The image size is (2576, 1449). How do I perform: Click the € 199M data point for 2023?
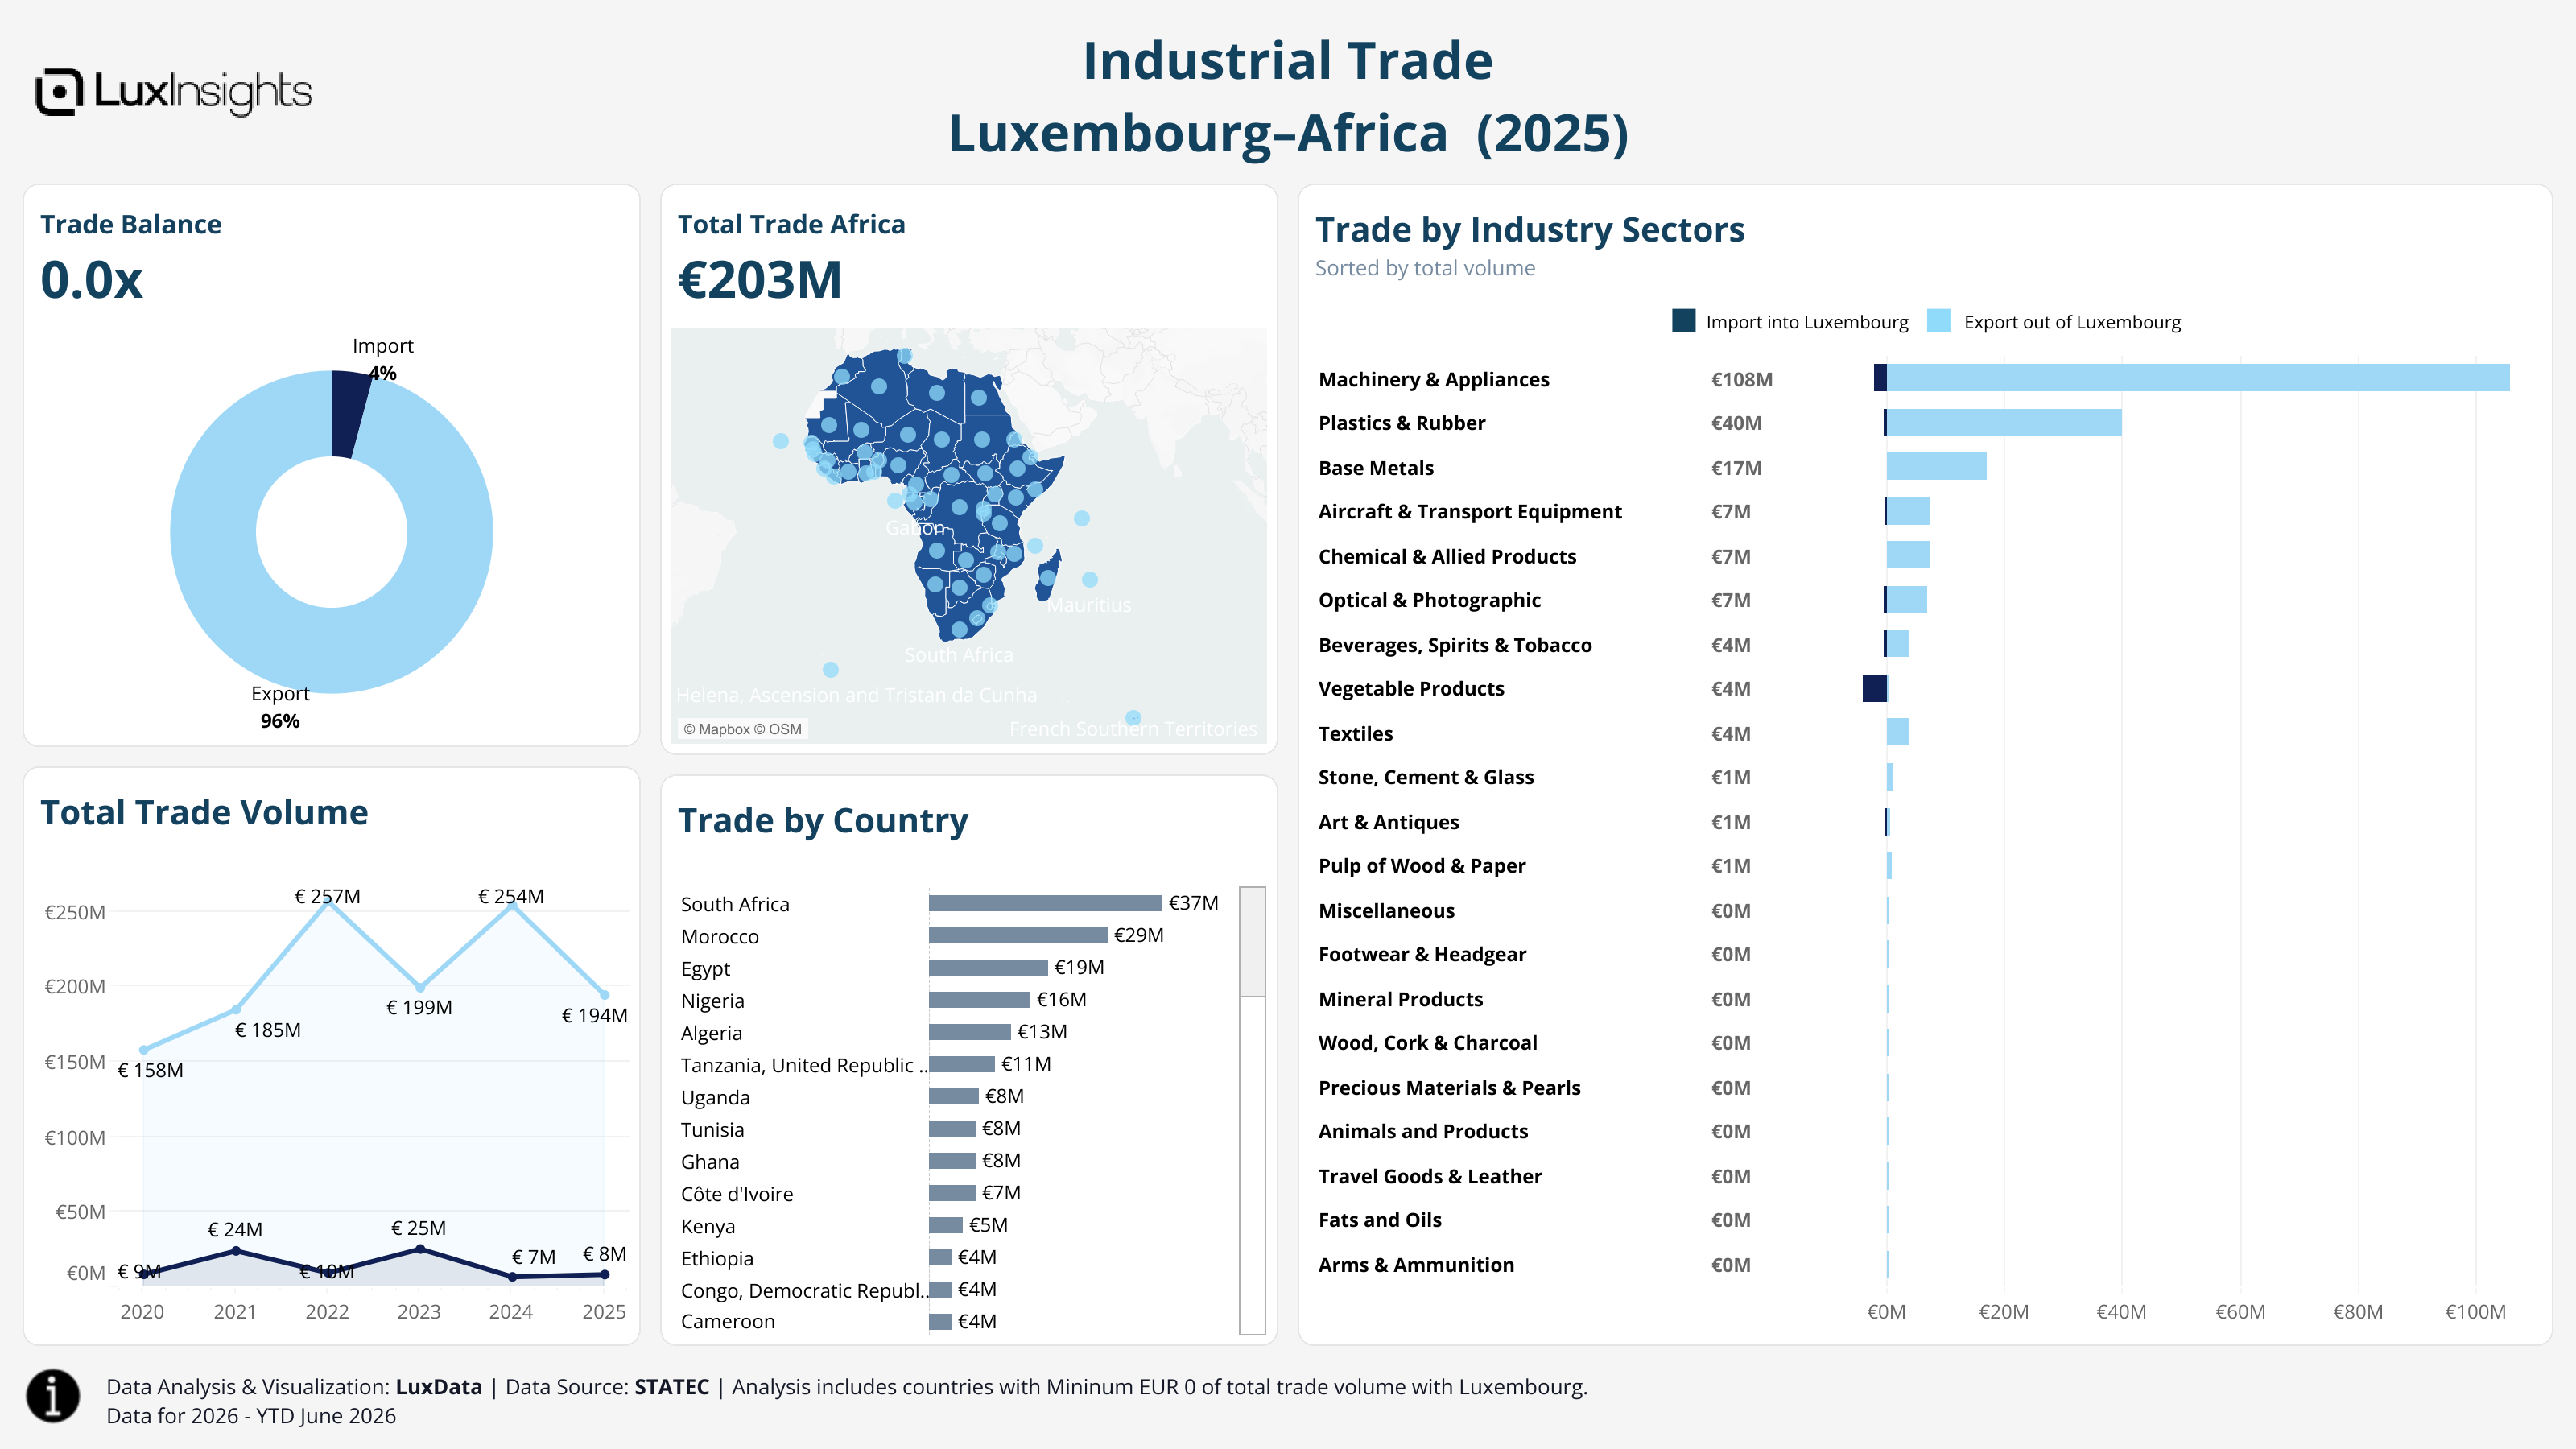pyautogui.click(x=420, y=987)
